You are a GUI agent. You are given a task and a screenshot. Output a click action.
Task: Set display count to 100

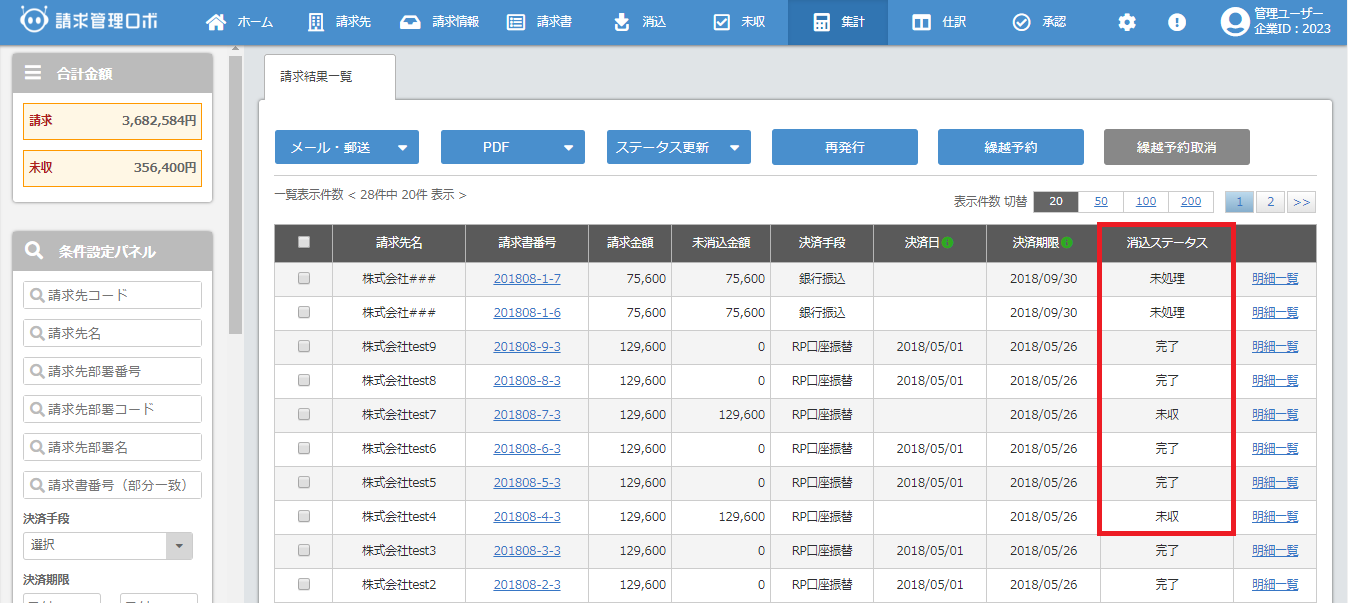(x=1146, y=201)
